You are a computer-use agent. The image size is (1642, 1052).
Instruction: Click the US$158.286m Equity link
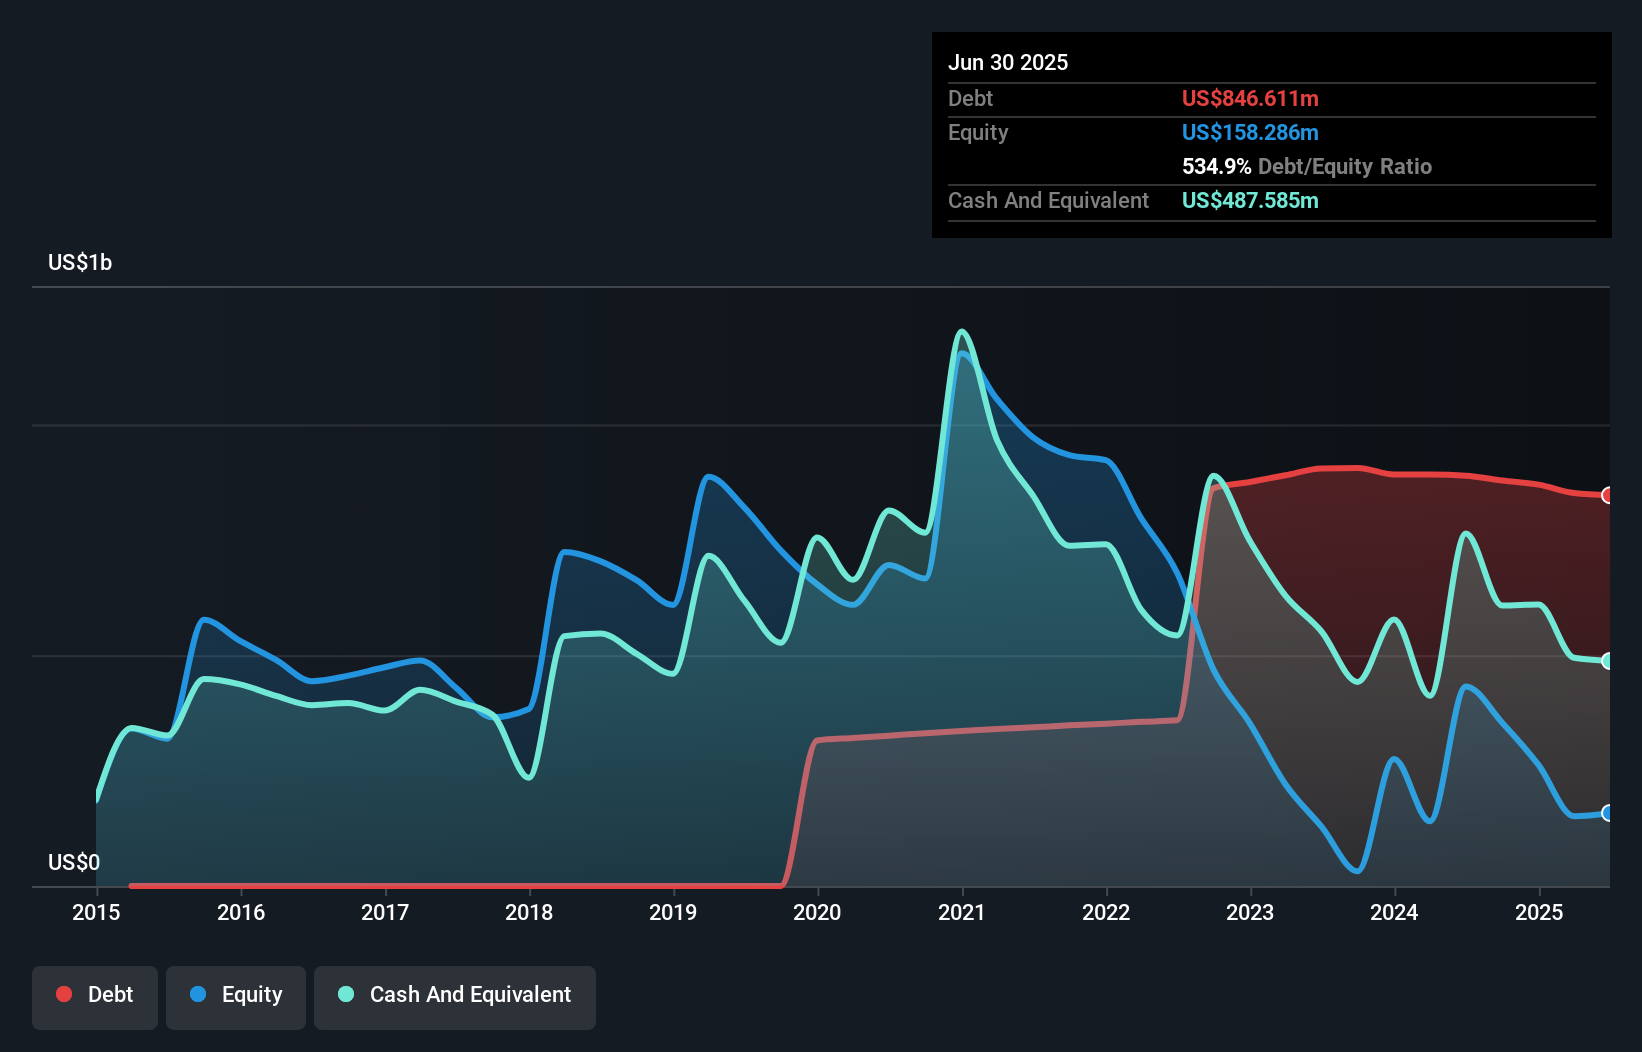1250,132
